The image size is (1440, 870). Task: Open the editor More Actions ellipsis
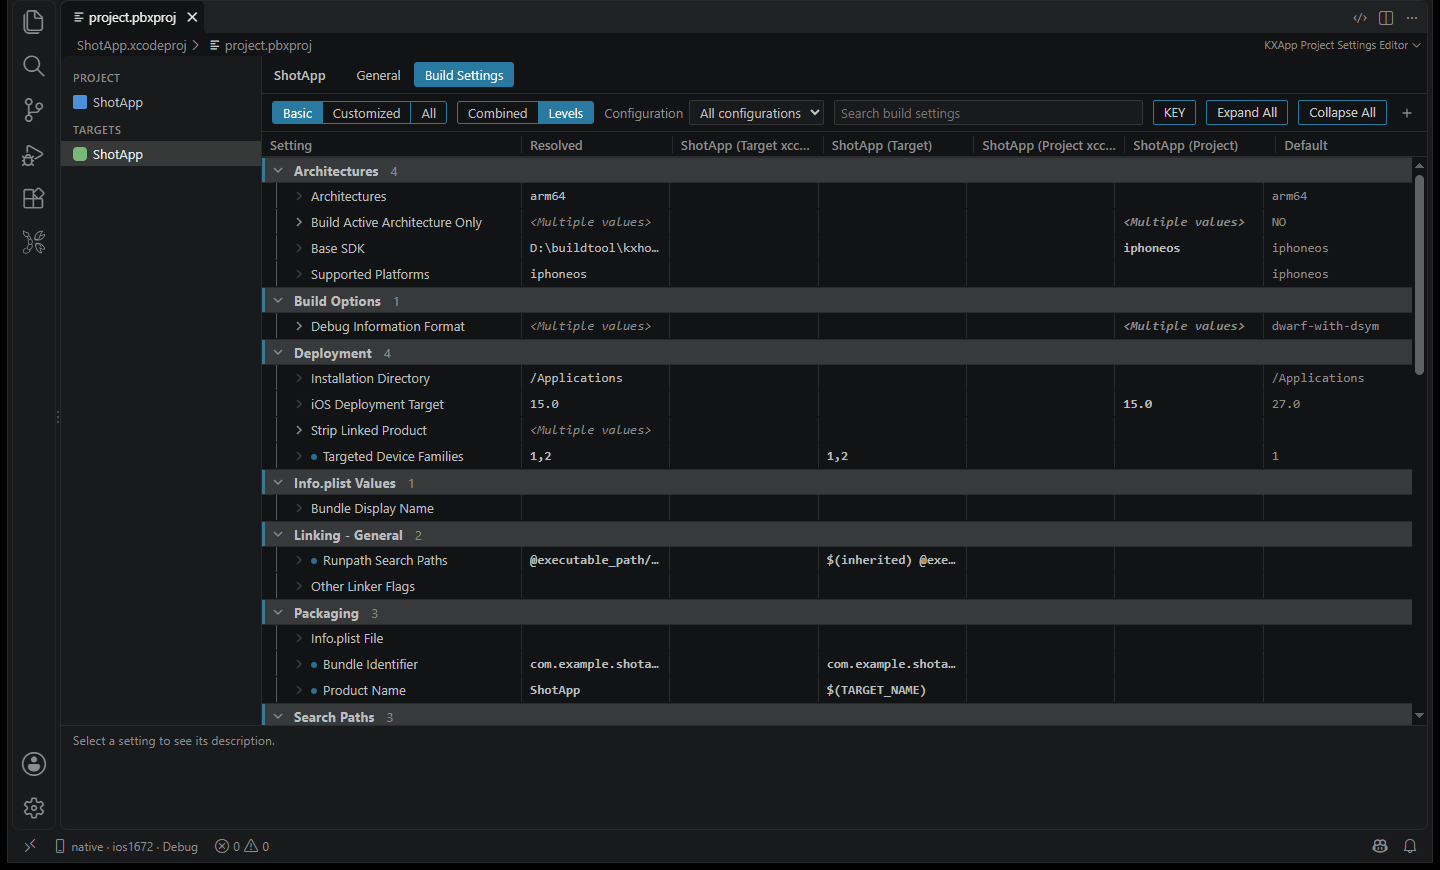coord(1412,18)
